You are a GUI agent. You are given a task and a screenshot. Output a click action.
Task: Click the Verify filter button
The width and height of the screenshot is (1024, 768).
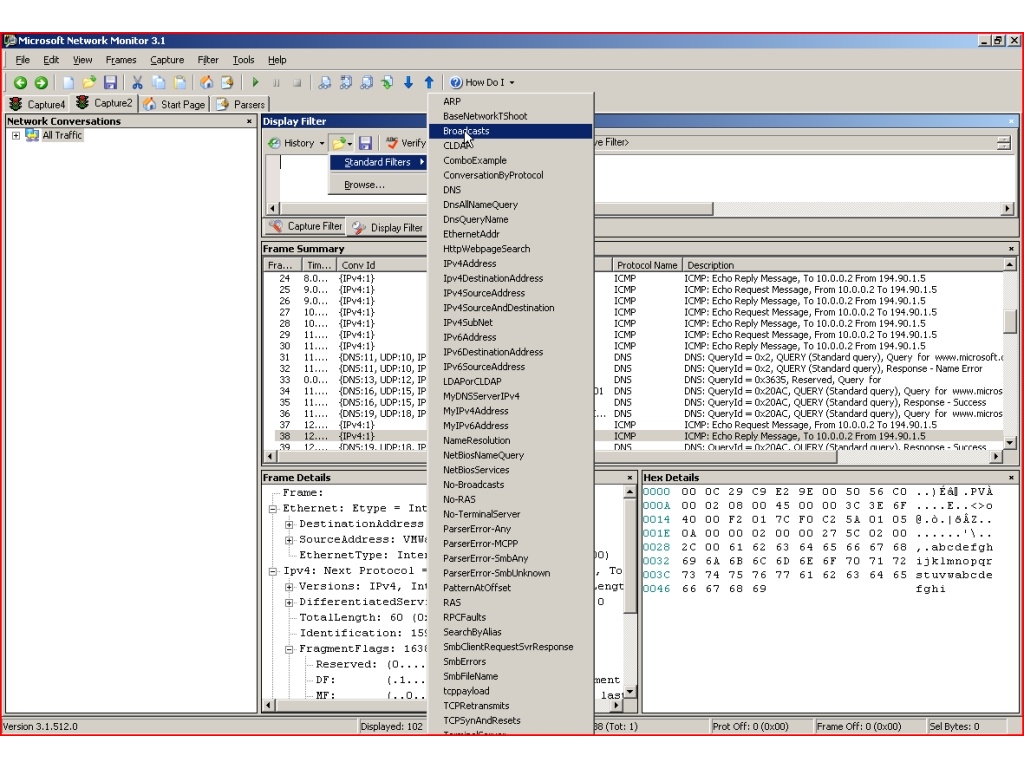click(406, 143)
